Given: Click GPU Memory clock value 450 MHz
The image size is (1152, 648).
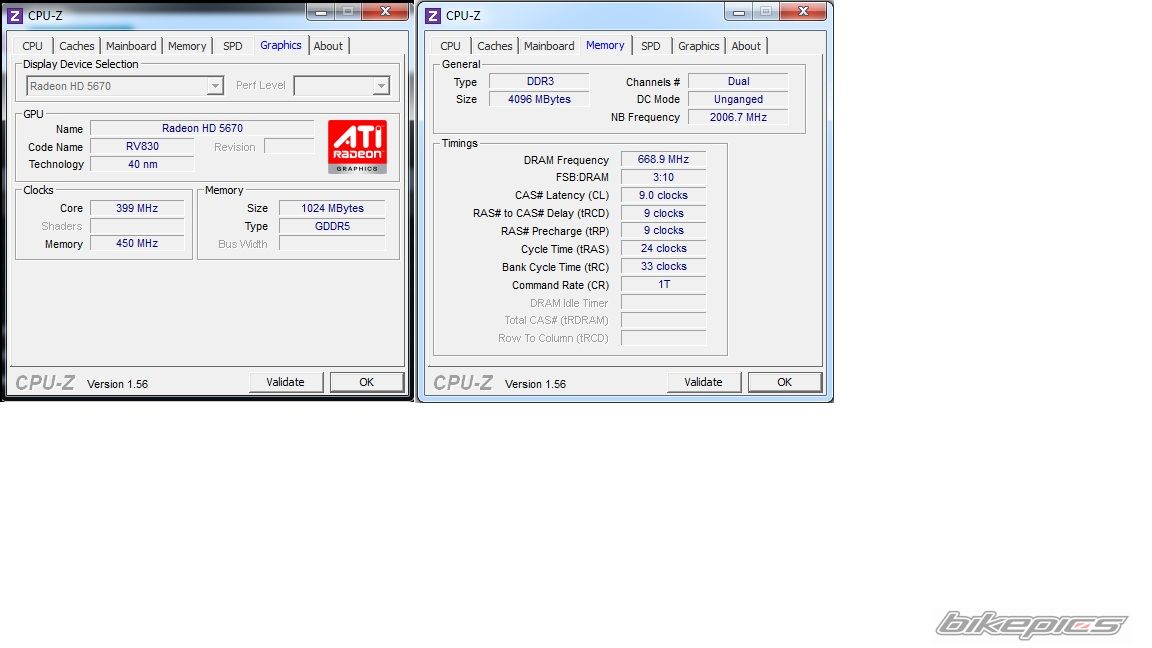Looking at the screenshot, I should tap(137, 243).
